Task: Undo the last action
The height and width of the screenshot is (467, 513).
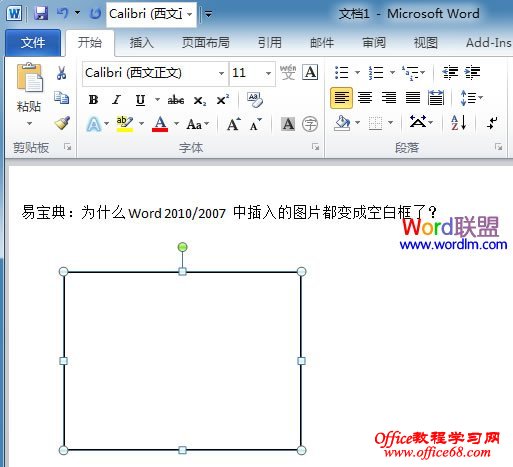Action: [62, 13]
